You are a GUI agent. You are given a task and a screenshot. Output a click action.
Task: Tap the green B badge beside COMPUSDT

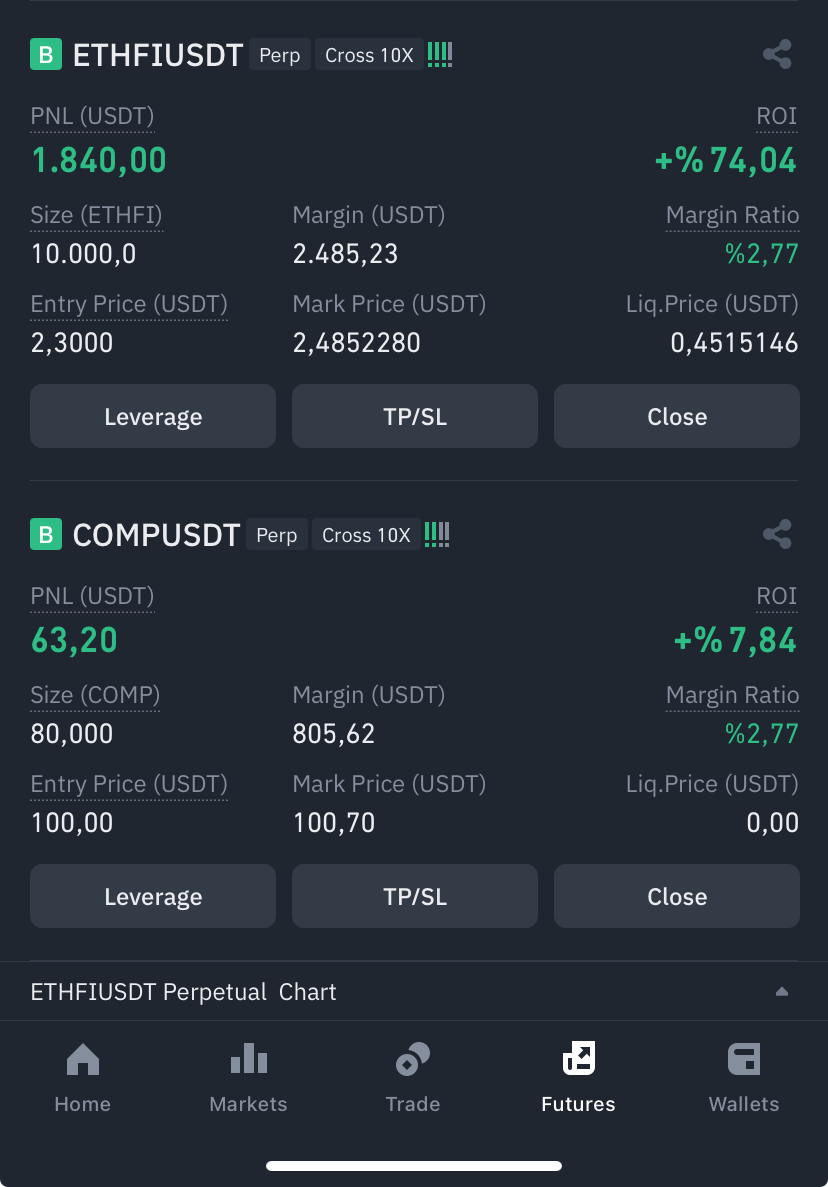pos(46,535)
